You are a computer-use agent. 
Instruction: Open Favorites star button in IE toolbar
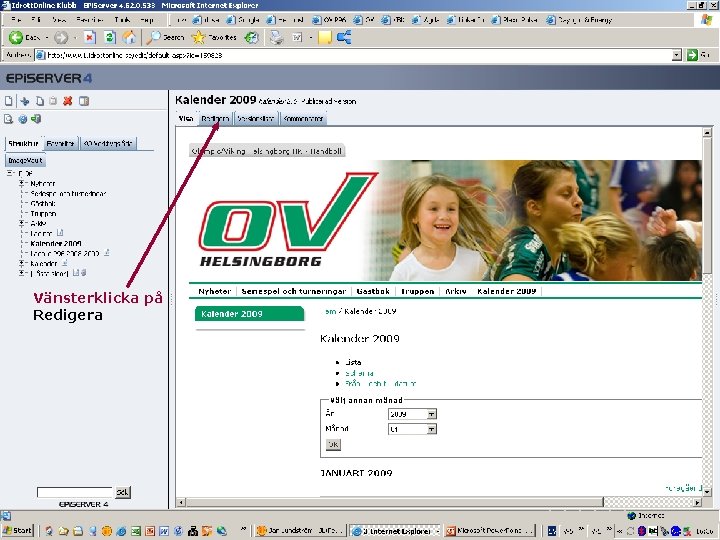pyautogui.click(x=214, y=37)
